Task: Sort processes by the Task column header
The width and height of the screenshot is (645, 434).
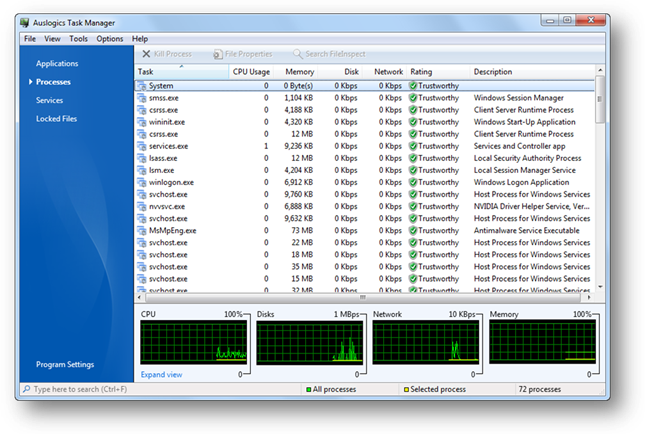Action: tap(180, 72)
